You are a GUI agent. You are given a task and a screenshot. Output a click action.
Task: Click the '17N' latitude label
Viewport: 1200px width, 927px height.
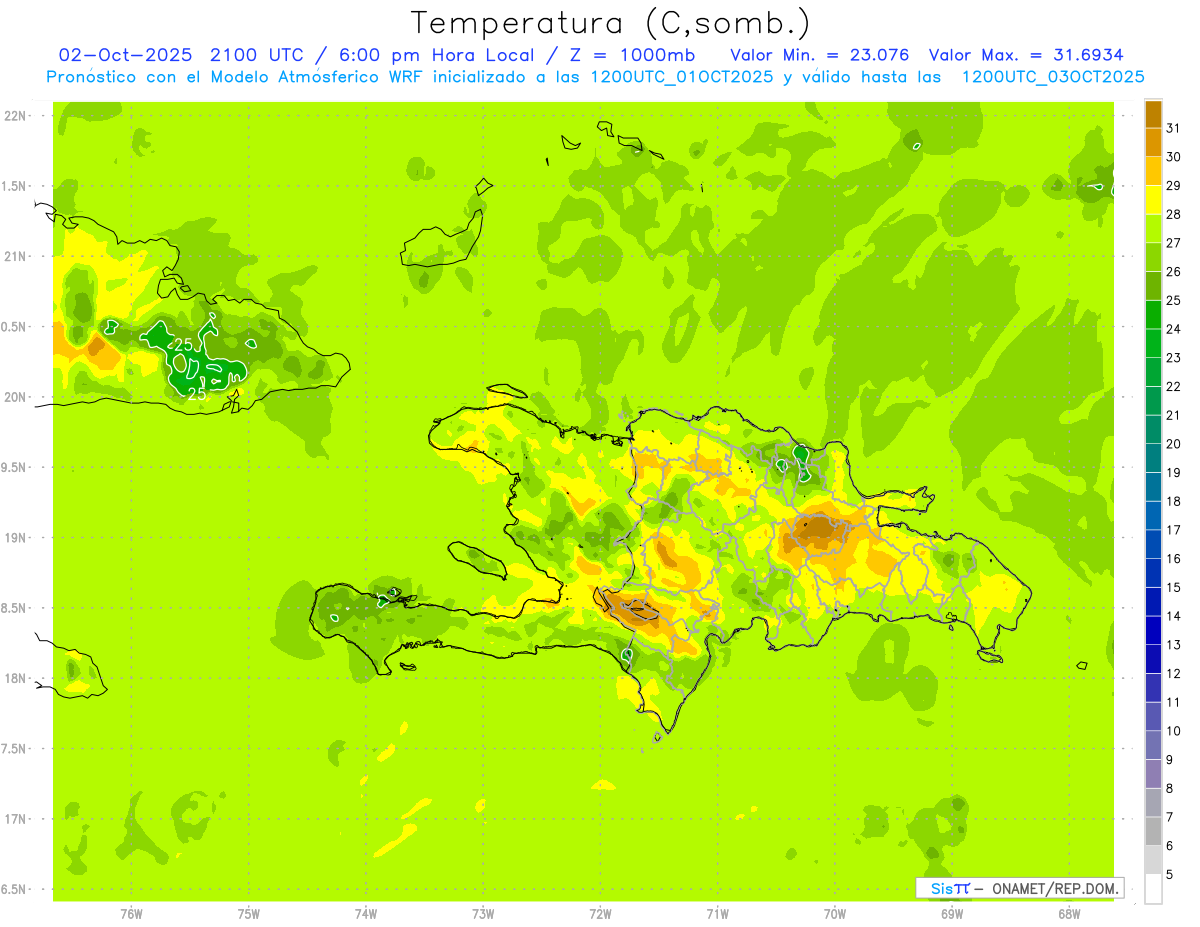[x=16, y=820]
